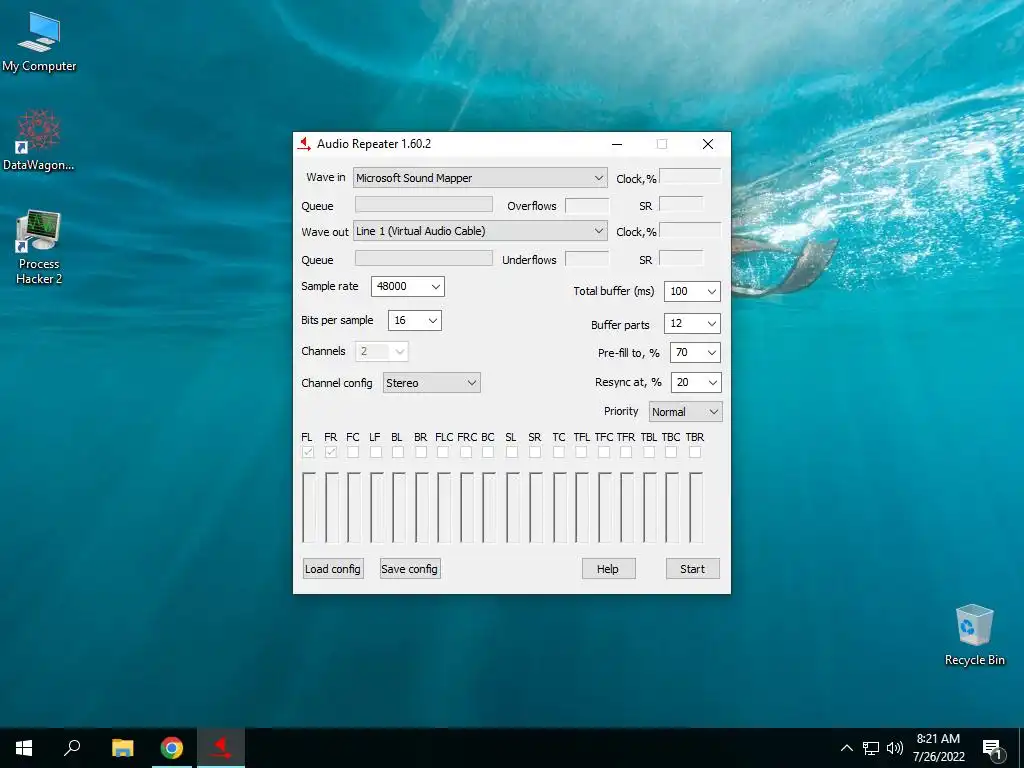This screenshot has width=1024, height=768.
Task: Click the Overflows counter field
Action: click(x=586, y=205)
